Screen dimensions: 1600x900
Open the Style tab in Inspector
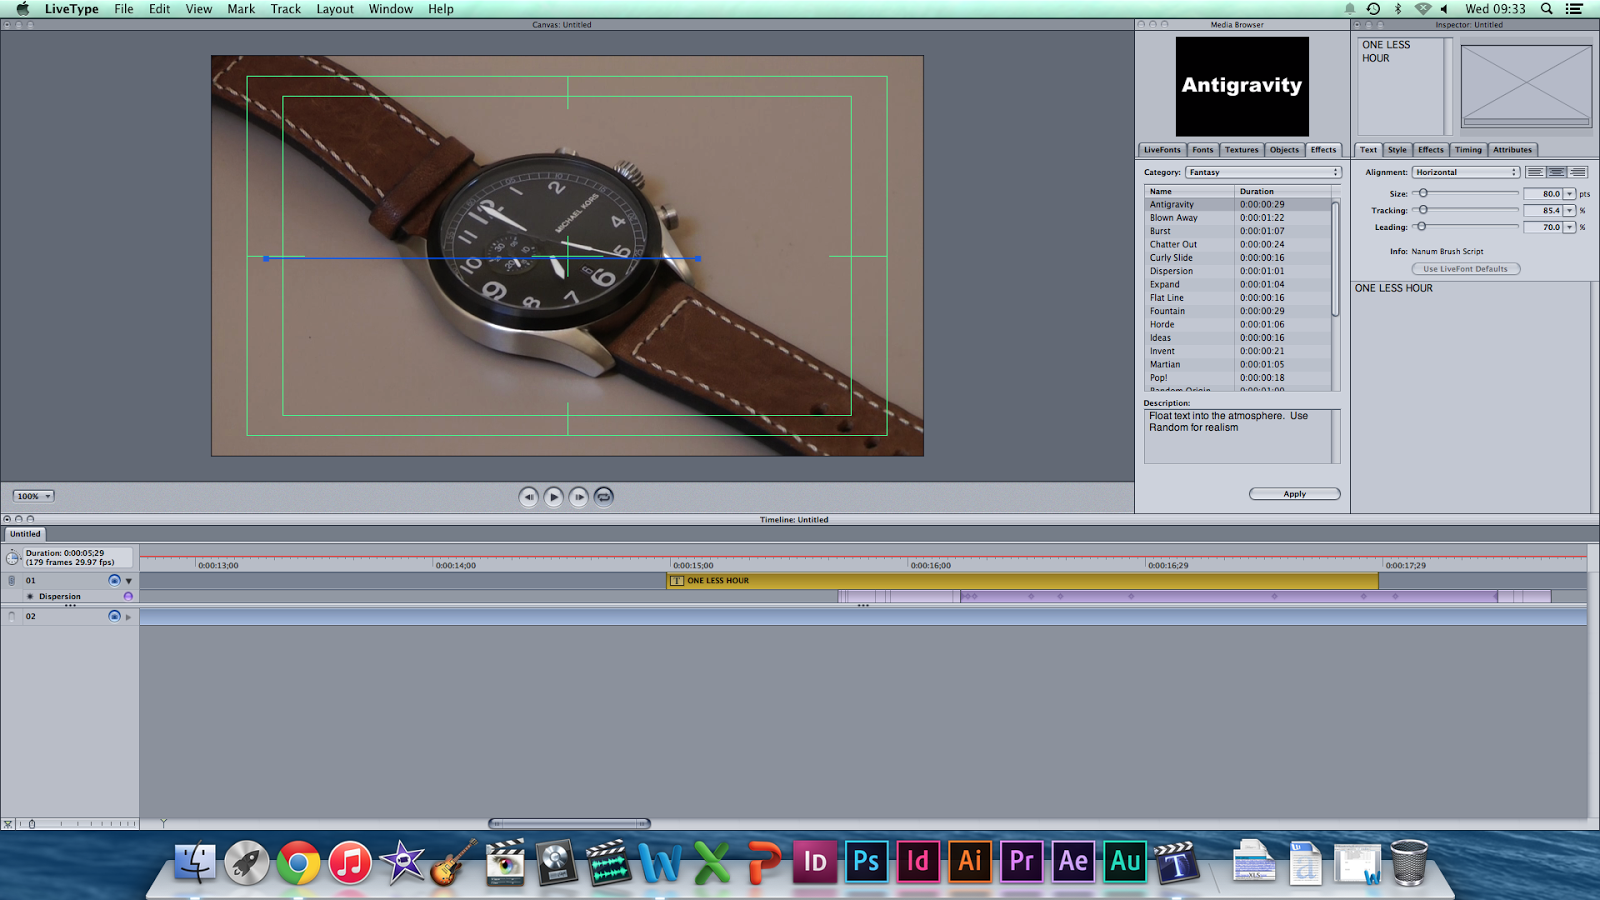(x=1397, y=150)
